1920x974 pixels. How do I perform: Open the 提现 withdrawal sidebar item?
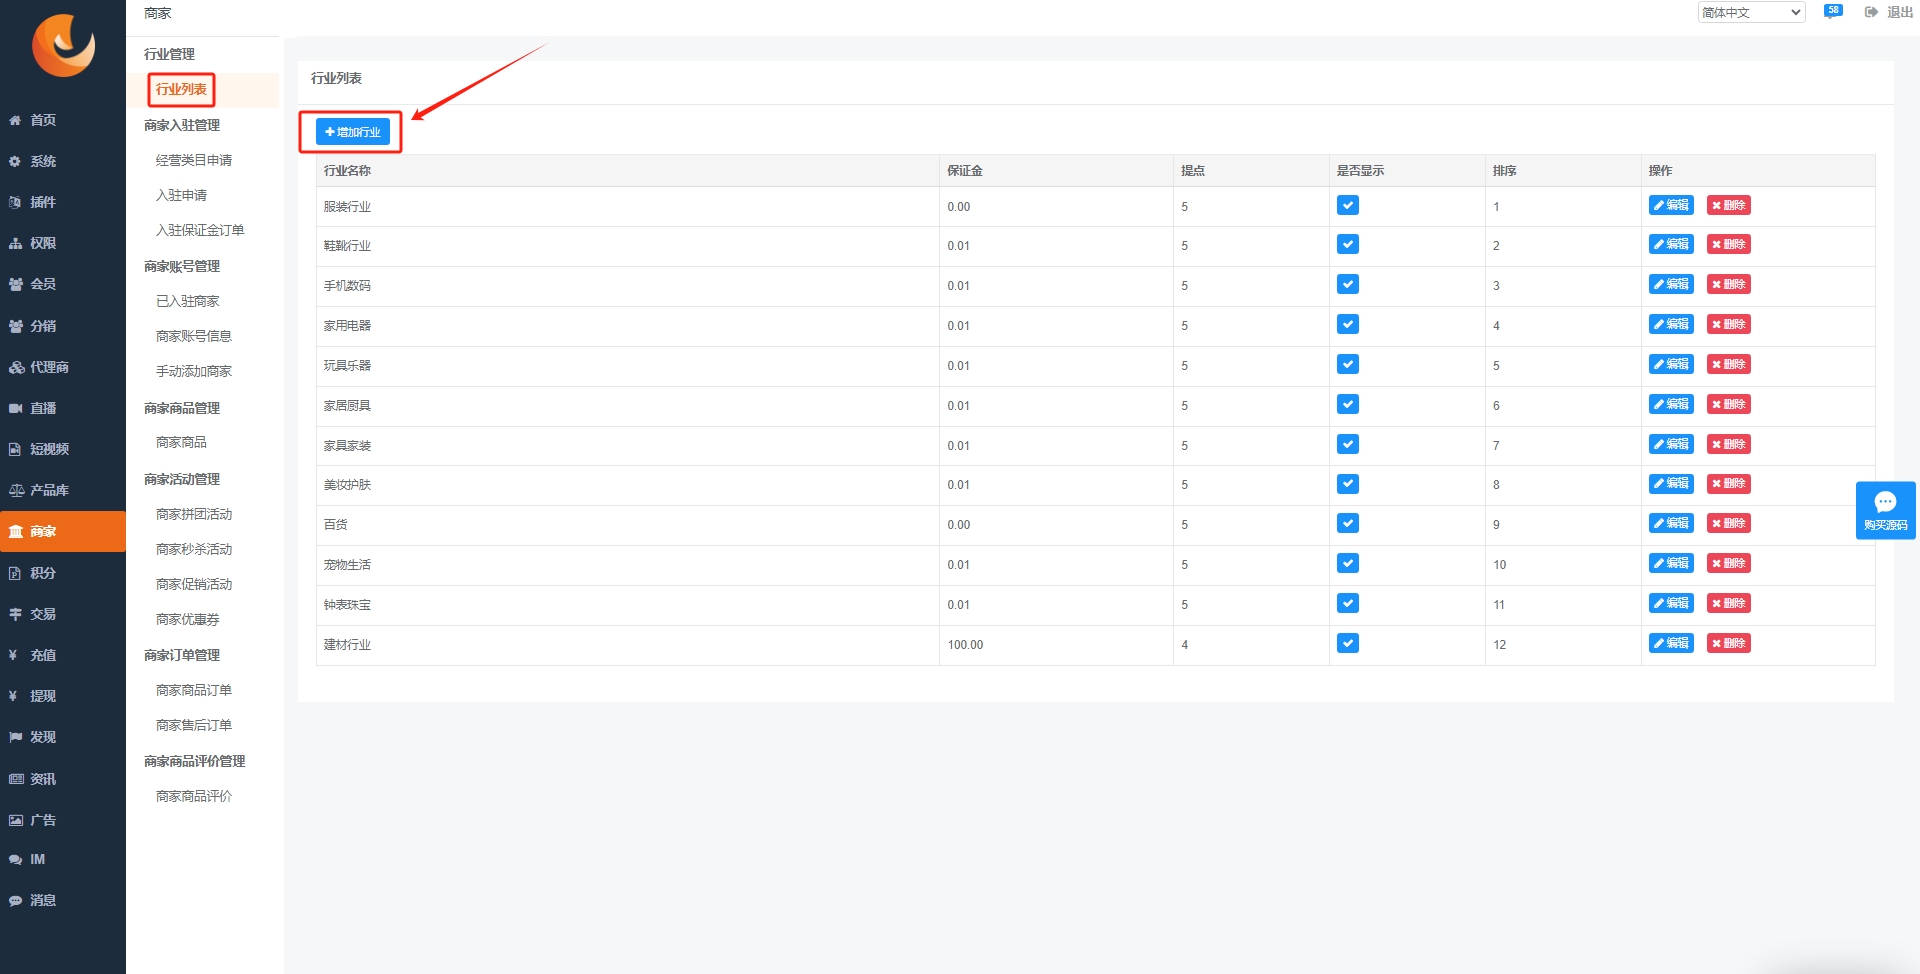(62, 696)
